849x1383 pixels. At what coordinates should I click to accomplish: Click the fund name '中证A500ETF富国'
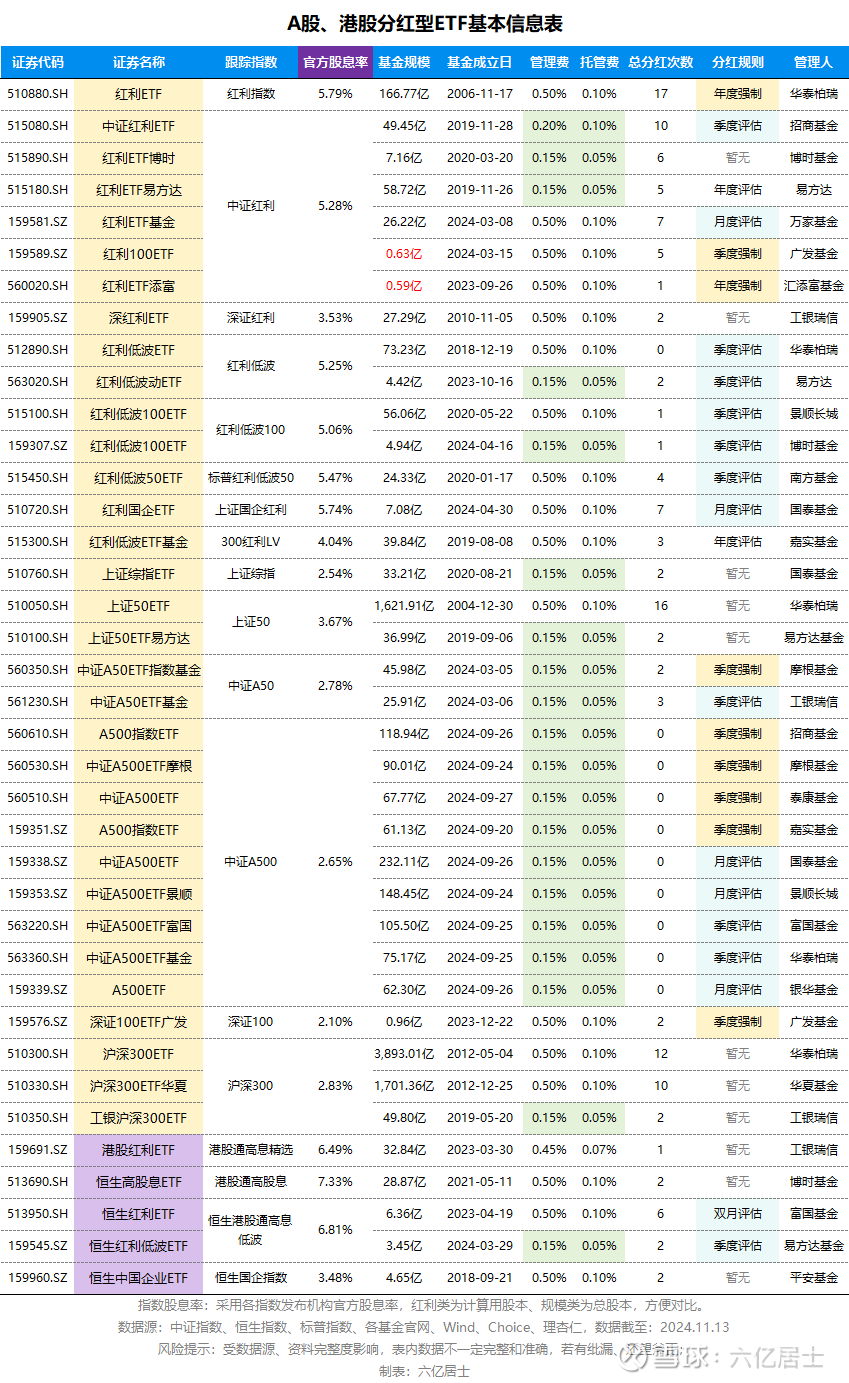tap(138, 926)
